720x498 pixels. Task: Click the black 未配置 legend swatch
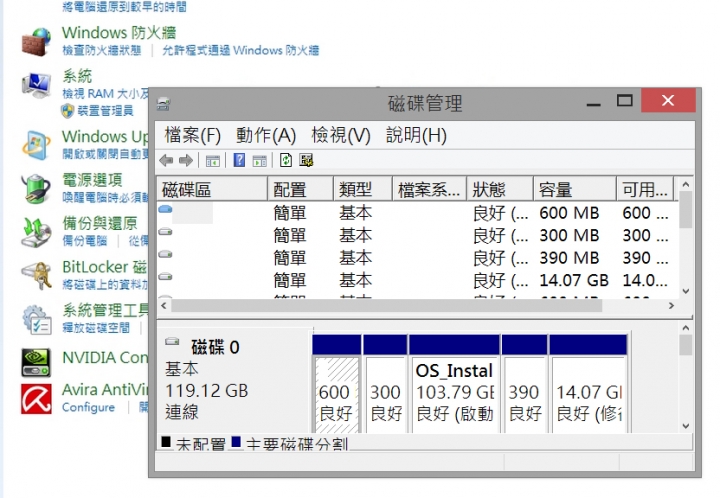point(166,442)
